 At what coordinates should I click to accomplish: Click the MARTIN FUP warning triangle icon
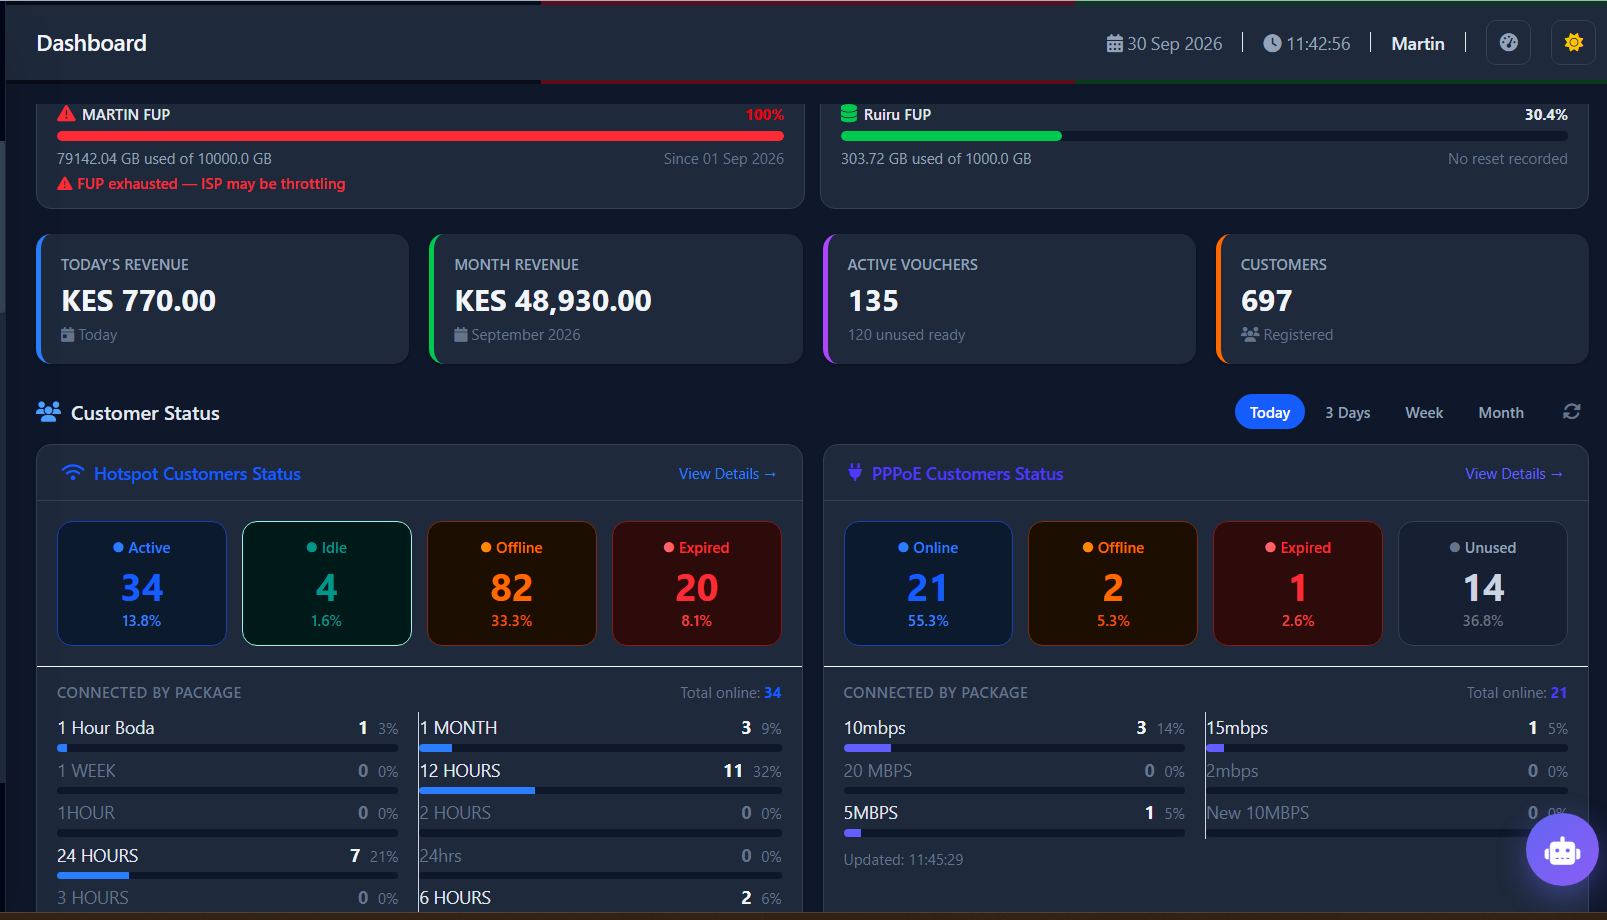pyautogui.click(x=66, y=114)
